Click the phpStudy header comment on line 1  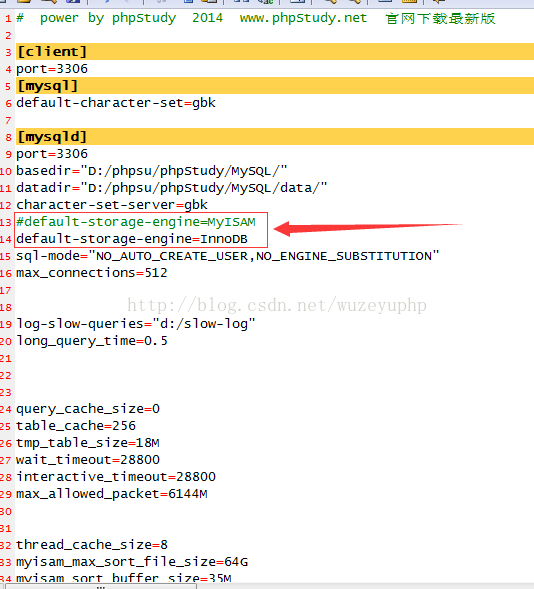click(x=256, y=18)
